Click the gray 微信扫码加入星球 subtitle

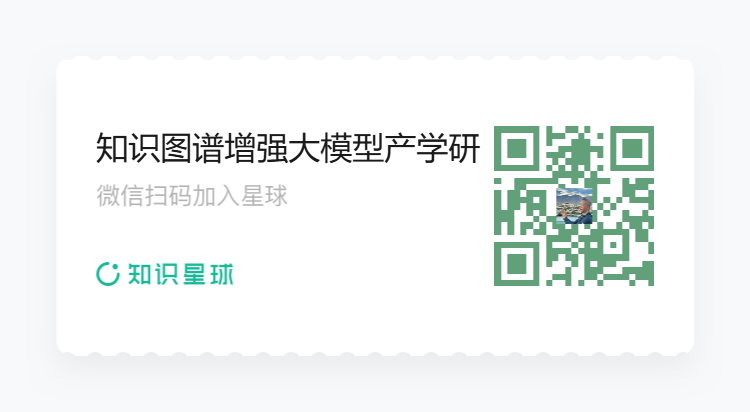coord(192,195)
